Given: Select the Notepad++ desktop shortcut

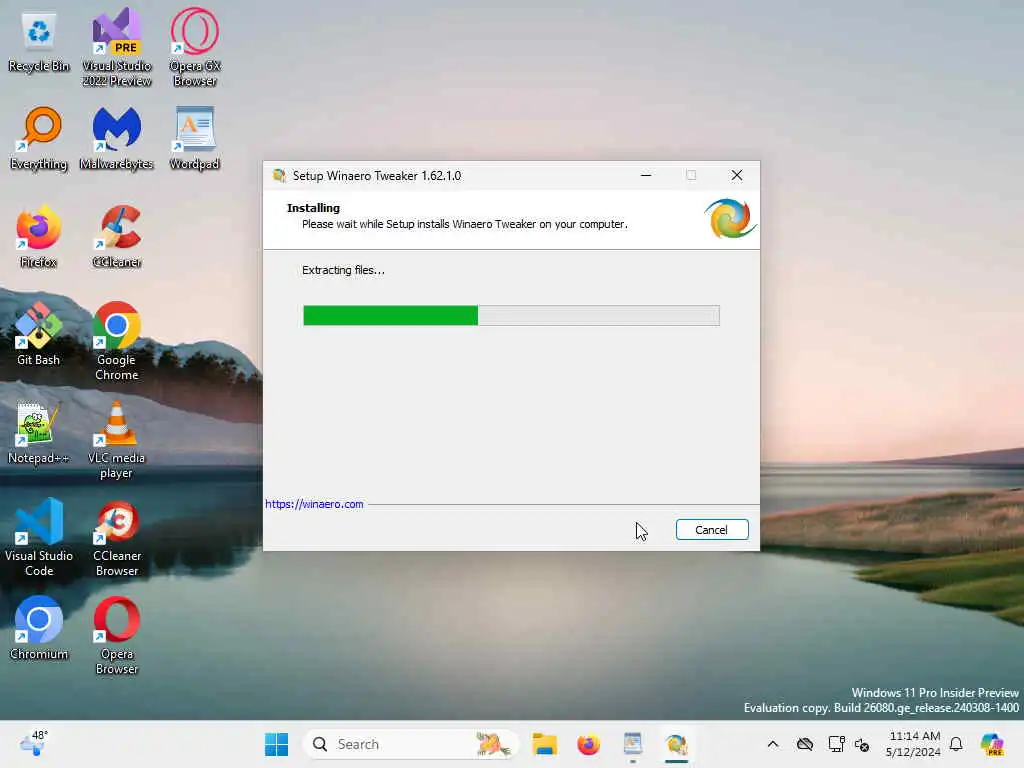Looking at the screenshot, I should [39, 432].
